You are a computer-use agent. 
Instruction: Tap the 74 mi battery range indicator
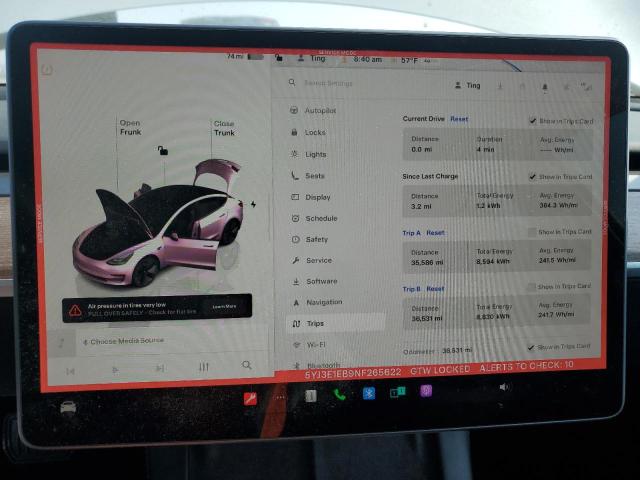click(245, 56)
